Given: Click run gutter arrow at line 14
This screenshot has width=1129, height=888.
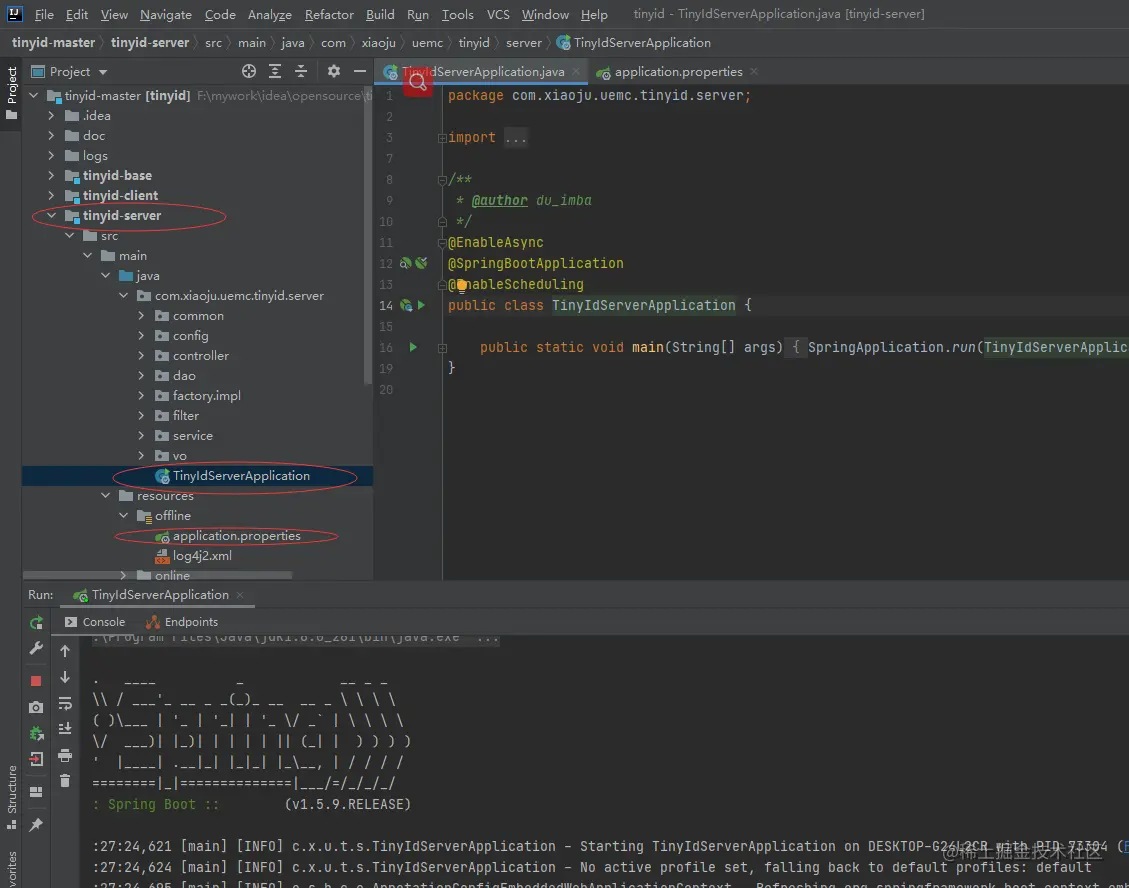Looking at the screenshot, I should point(421,305).
